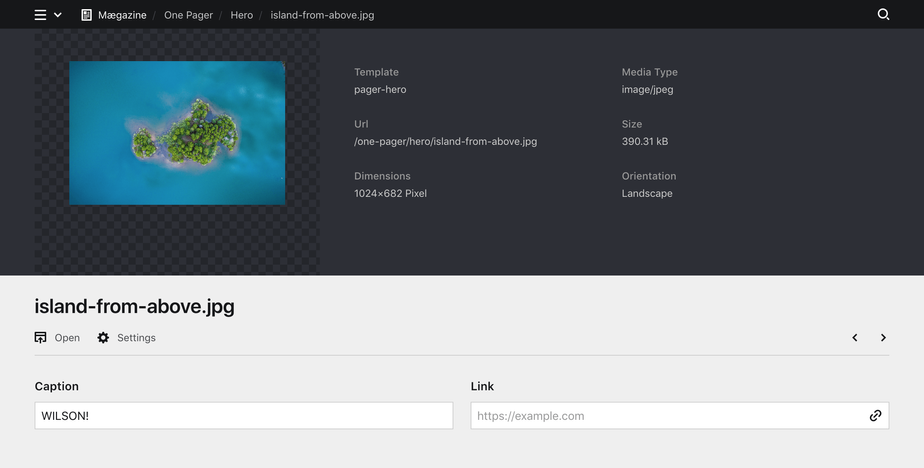This screenshot has width=924, height=468.
Task: Open the Settings dropdown label
Action: coord(136,338)
